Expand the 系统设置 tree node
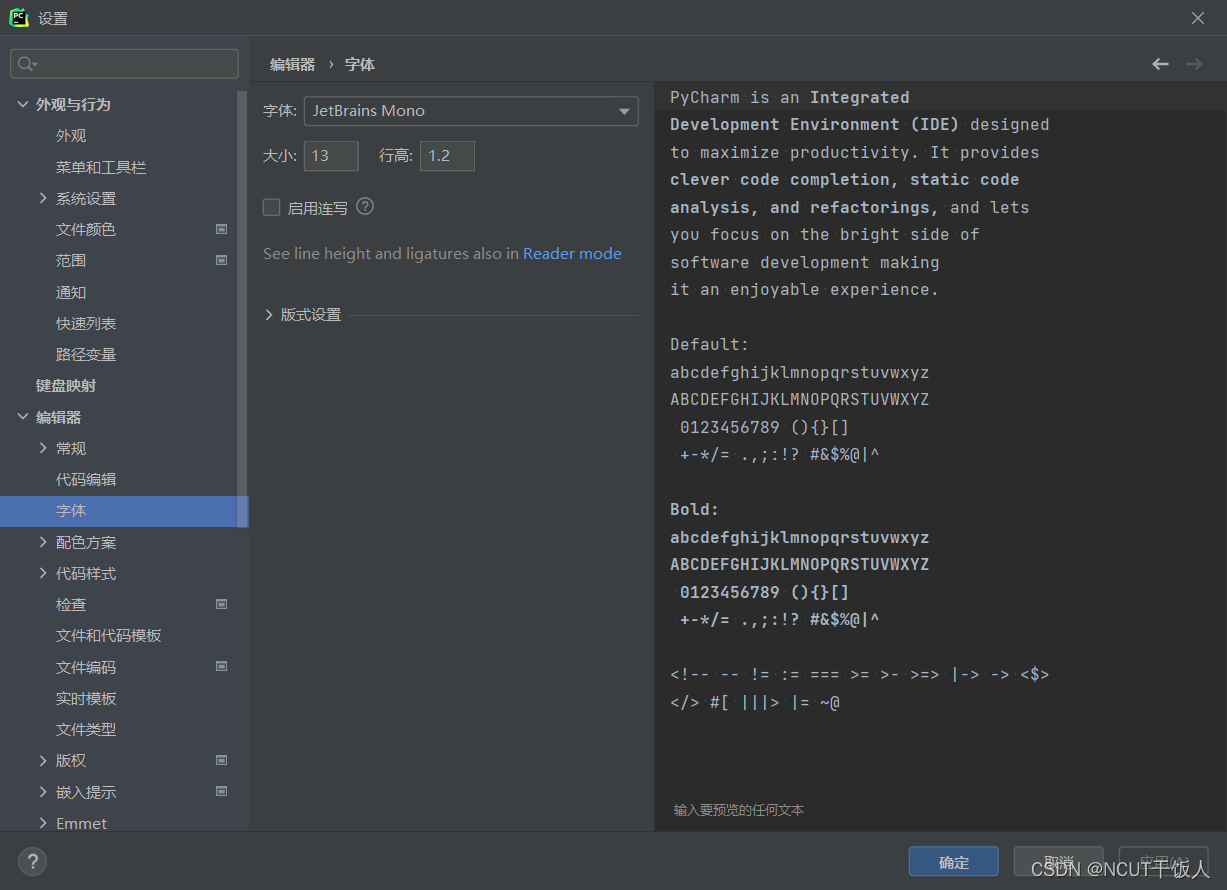This screenshot has height=890, width=1227. coord(43,198)
